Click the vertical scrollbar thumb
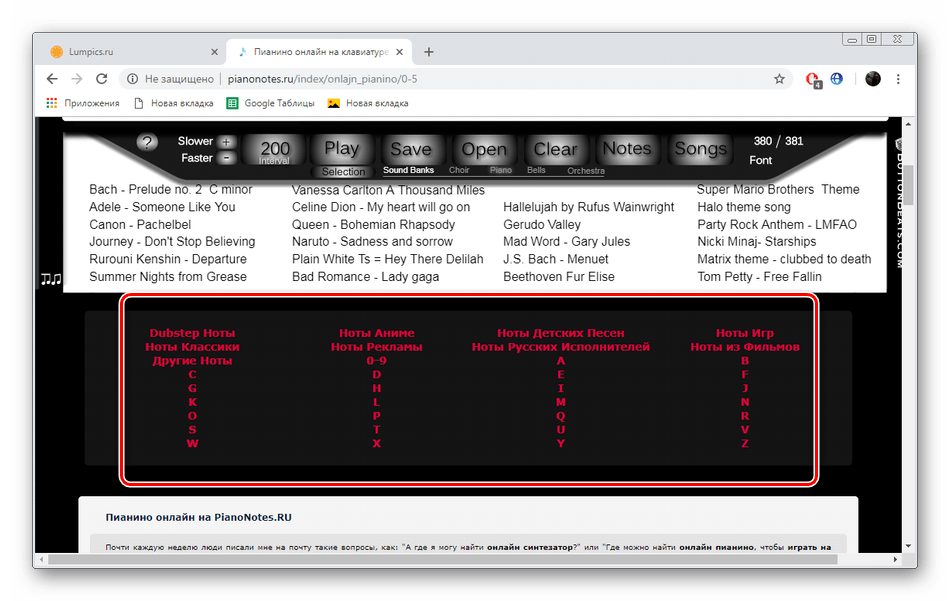The image size is (950, 601). (x=908, y=185)
